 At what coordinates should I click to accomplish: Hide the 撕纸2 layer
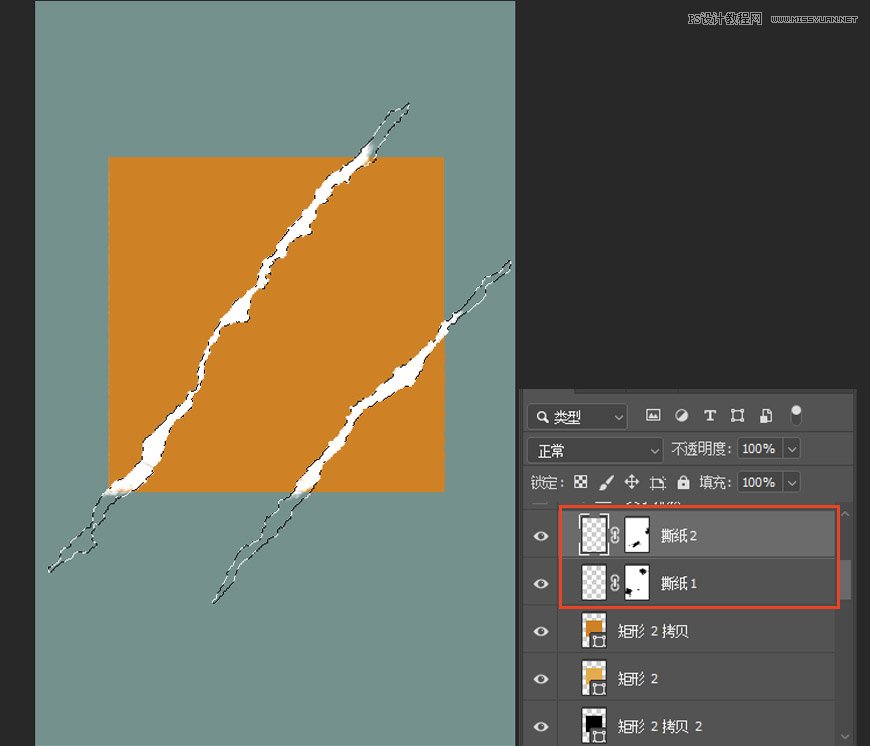click(540, 536)
